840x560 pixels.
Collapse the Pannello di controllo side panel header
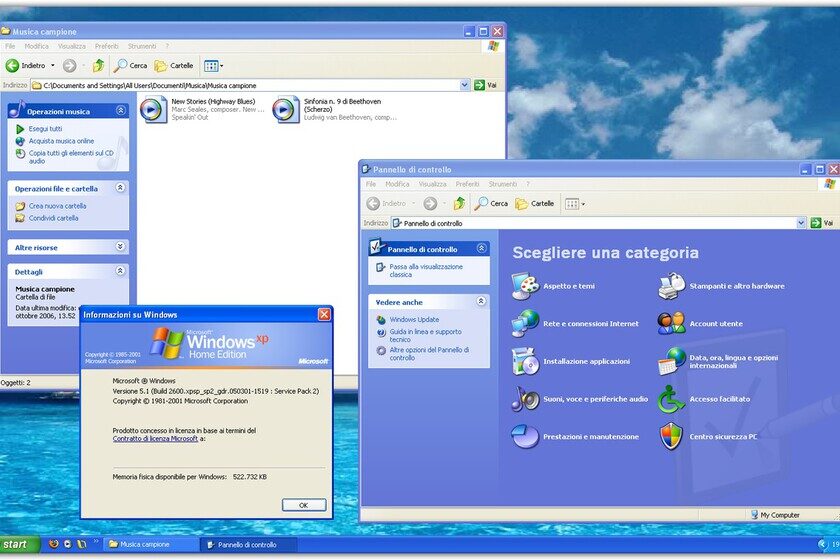coord(481,248)
